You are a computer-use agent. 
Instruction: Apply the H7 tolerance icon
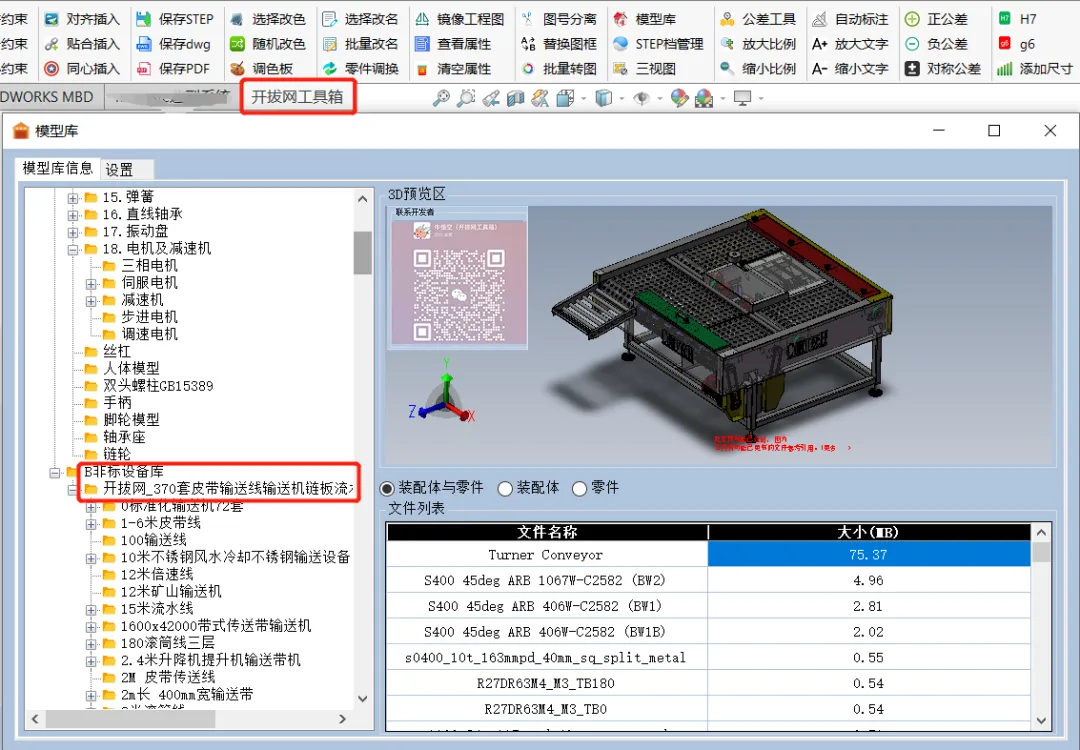coord(1005,19)
